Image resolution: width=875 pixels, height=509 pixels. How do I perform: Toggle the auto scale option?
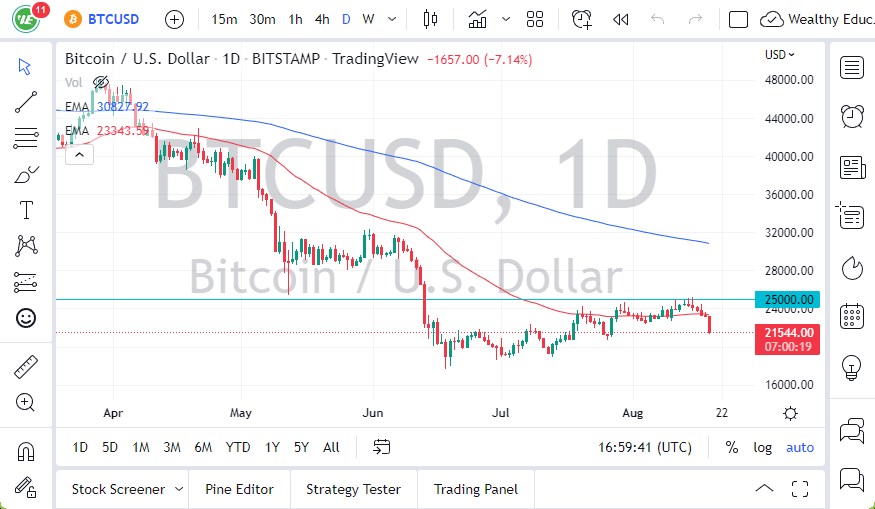[x=800, y=447]
